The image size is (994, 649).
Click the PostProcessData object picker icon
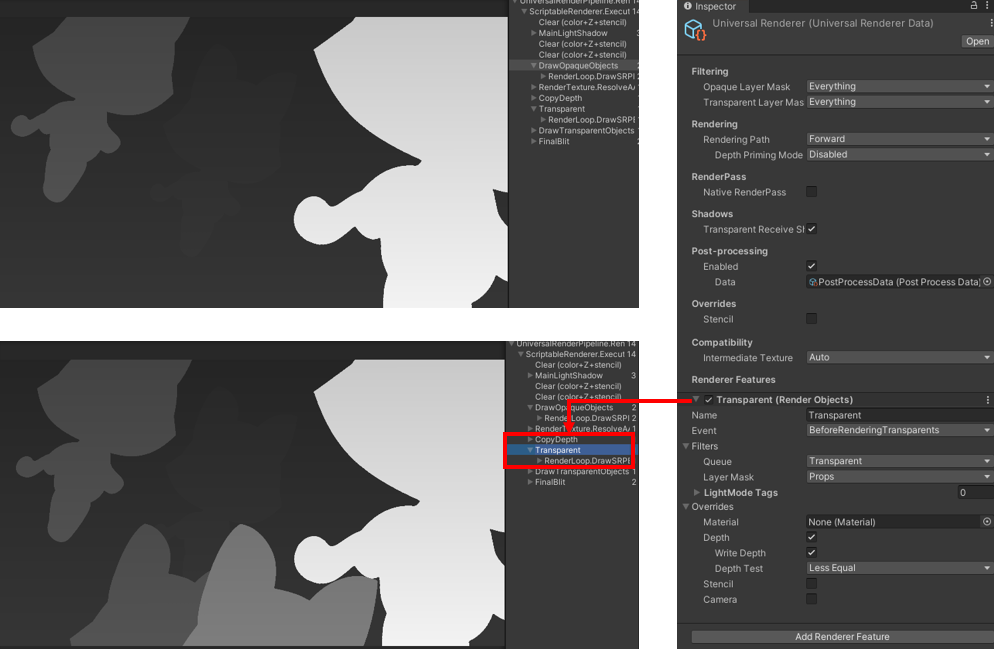(987, 282)
